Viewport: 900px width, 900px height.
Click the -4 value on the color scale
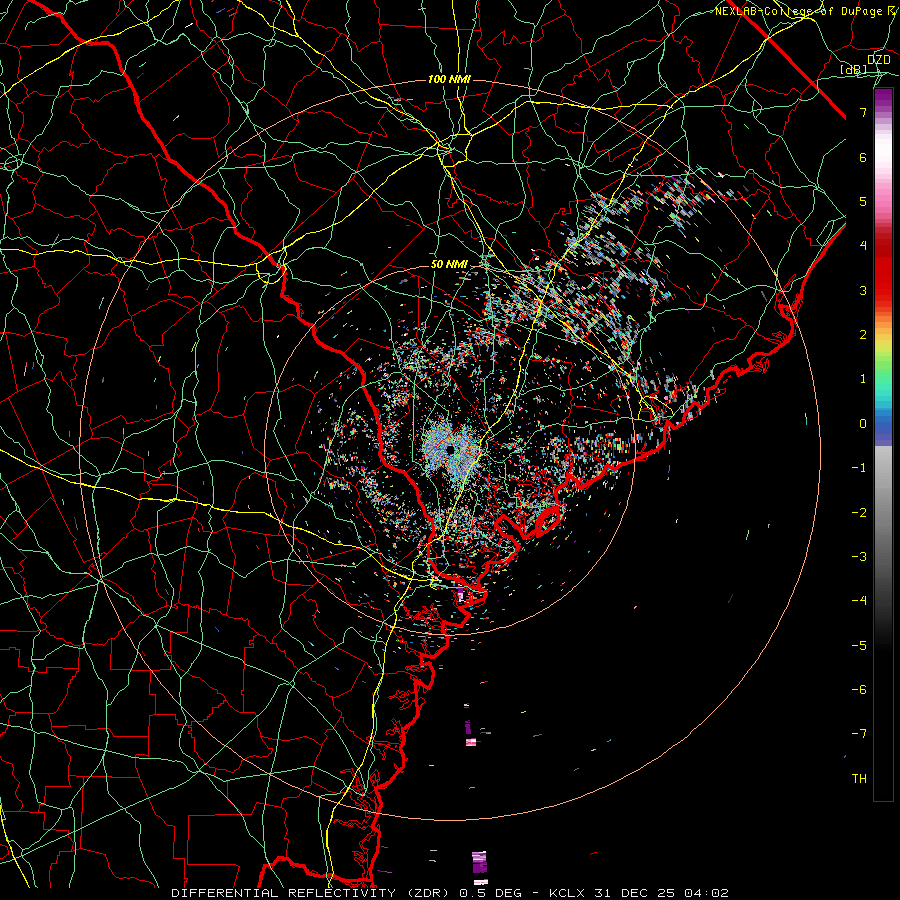pyautogui.click(x=859, y=601)
